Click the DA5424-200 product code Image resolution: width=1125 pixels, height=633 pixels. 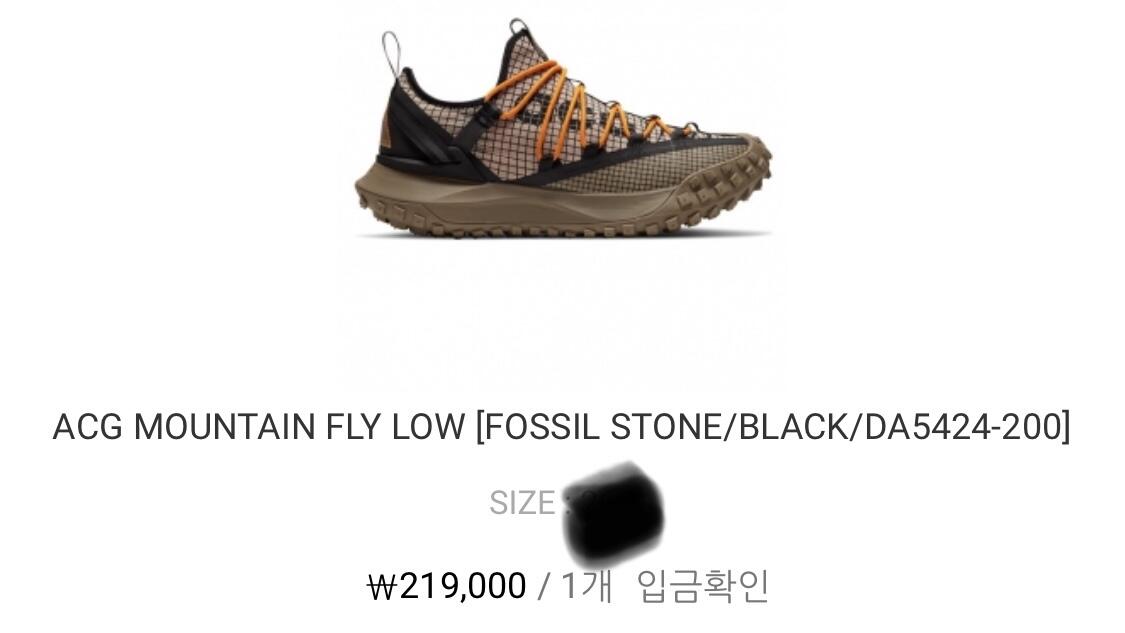[x=961, y=427]
